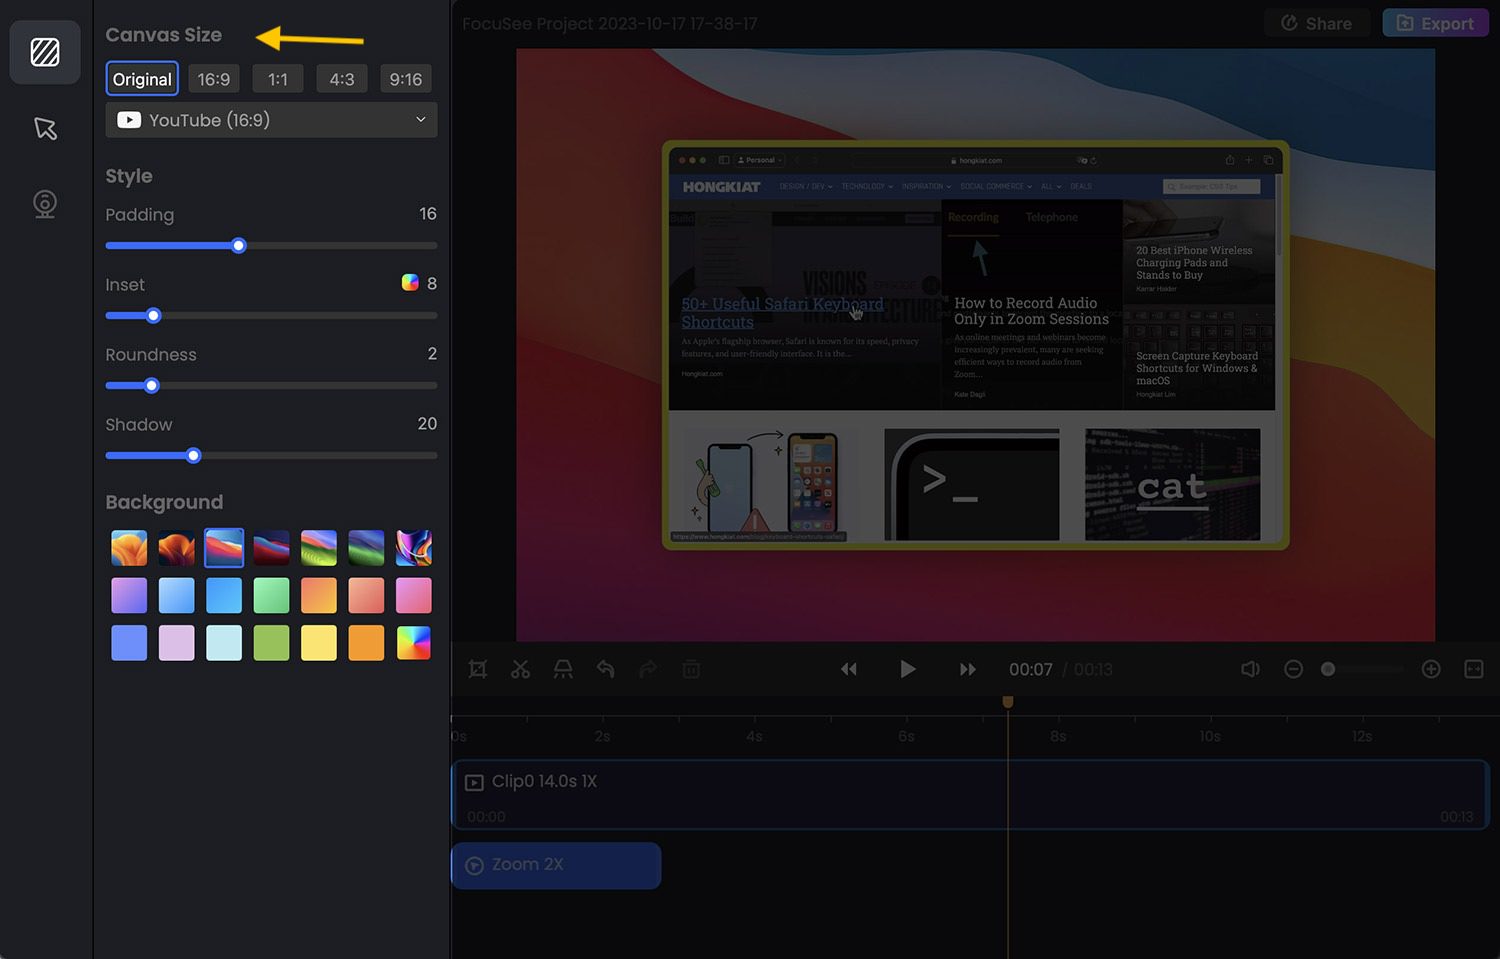
Task: Click the Export button
Action: pyautogui.click(x=1435, y=23)
